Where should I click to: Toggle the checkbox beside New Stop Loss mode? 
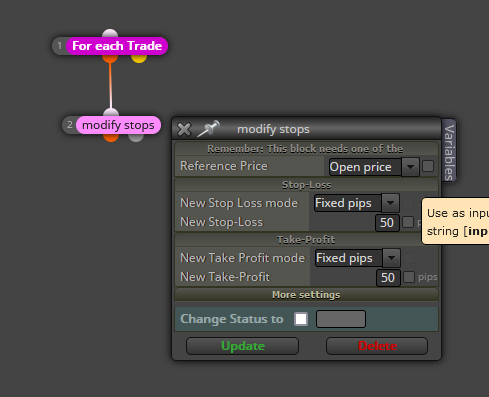pos(408,203)
